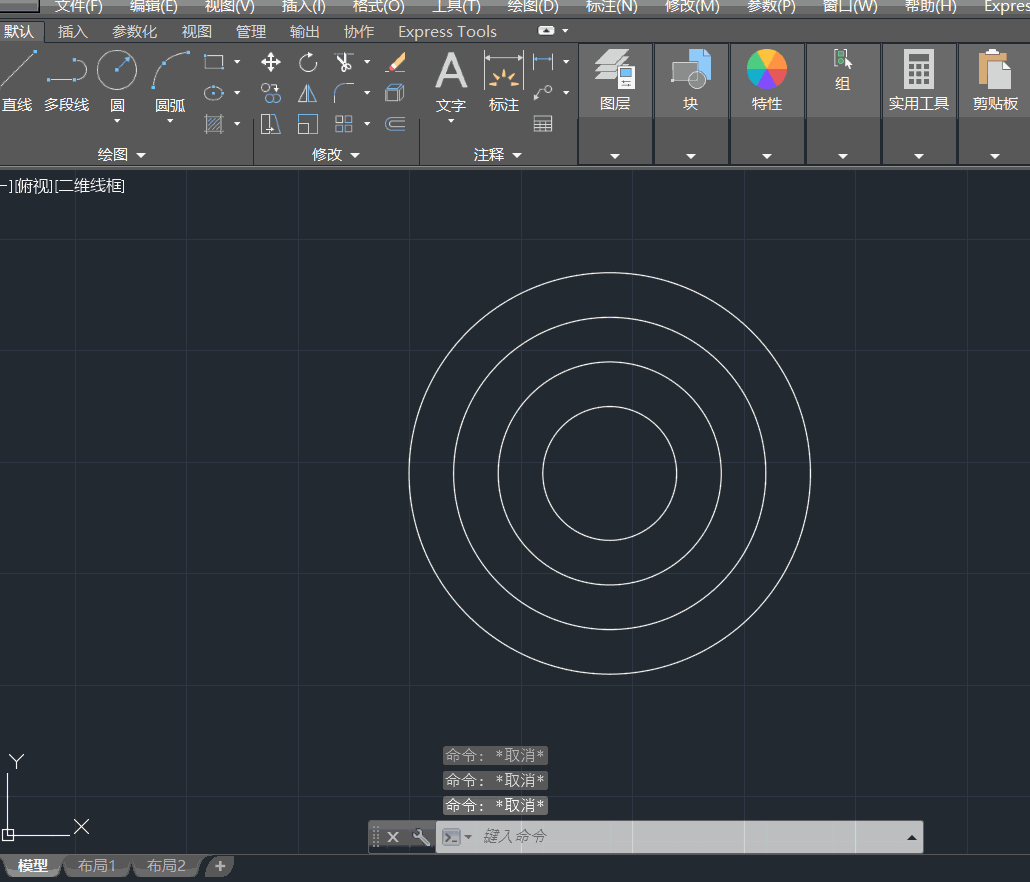Open the Properties (特性) color wheel panel
The height and width of the screenshot is (882, 1030).
click(x=767, y=80)
